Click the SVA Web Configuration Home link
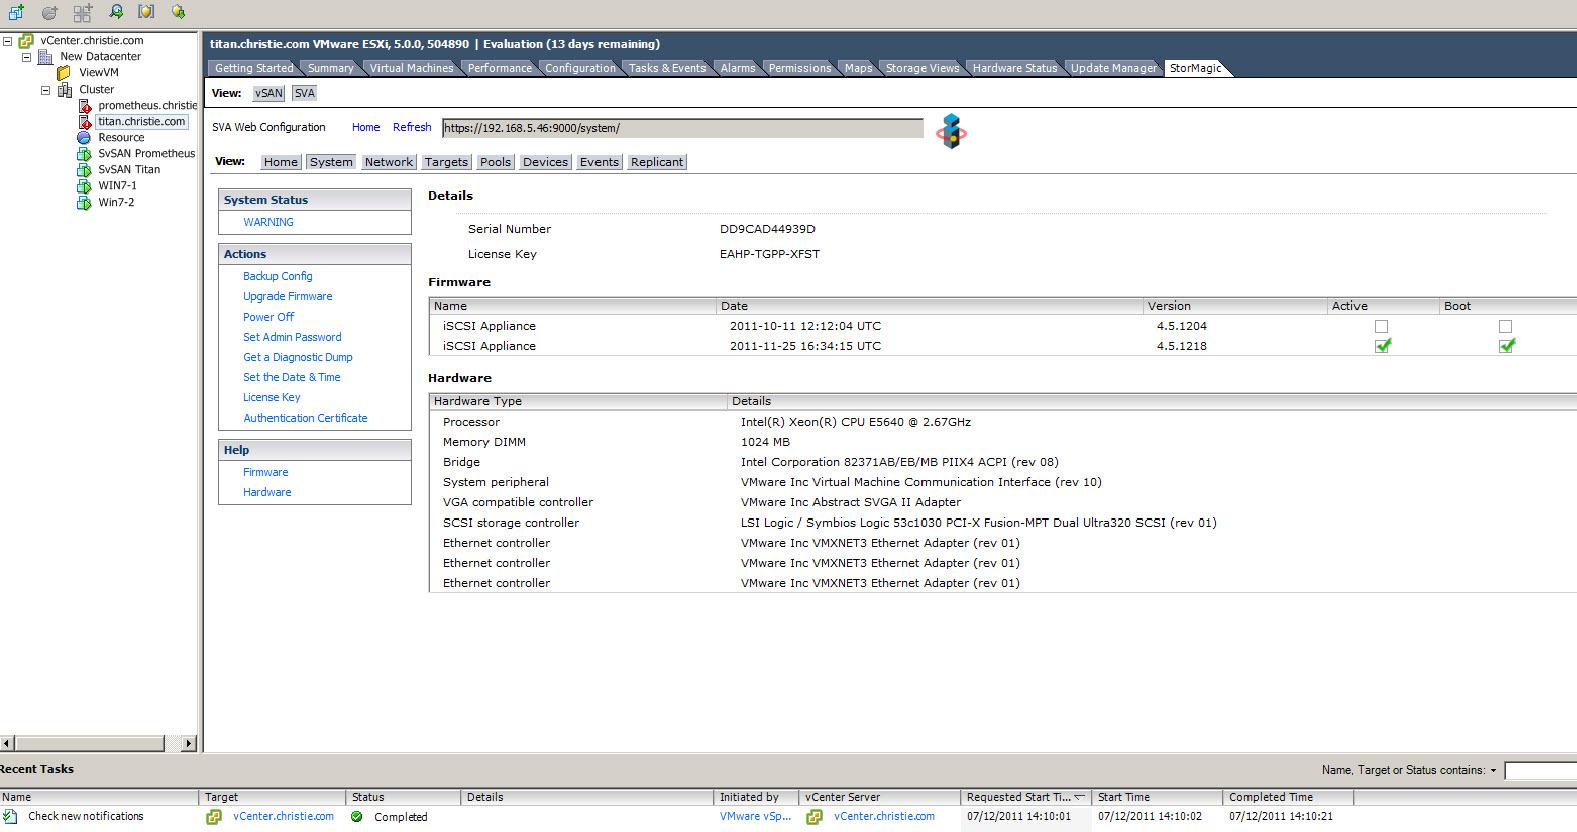 pyautogui.click(x=366, y=127)
